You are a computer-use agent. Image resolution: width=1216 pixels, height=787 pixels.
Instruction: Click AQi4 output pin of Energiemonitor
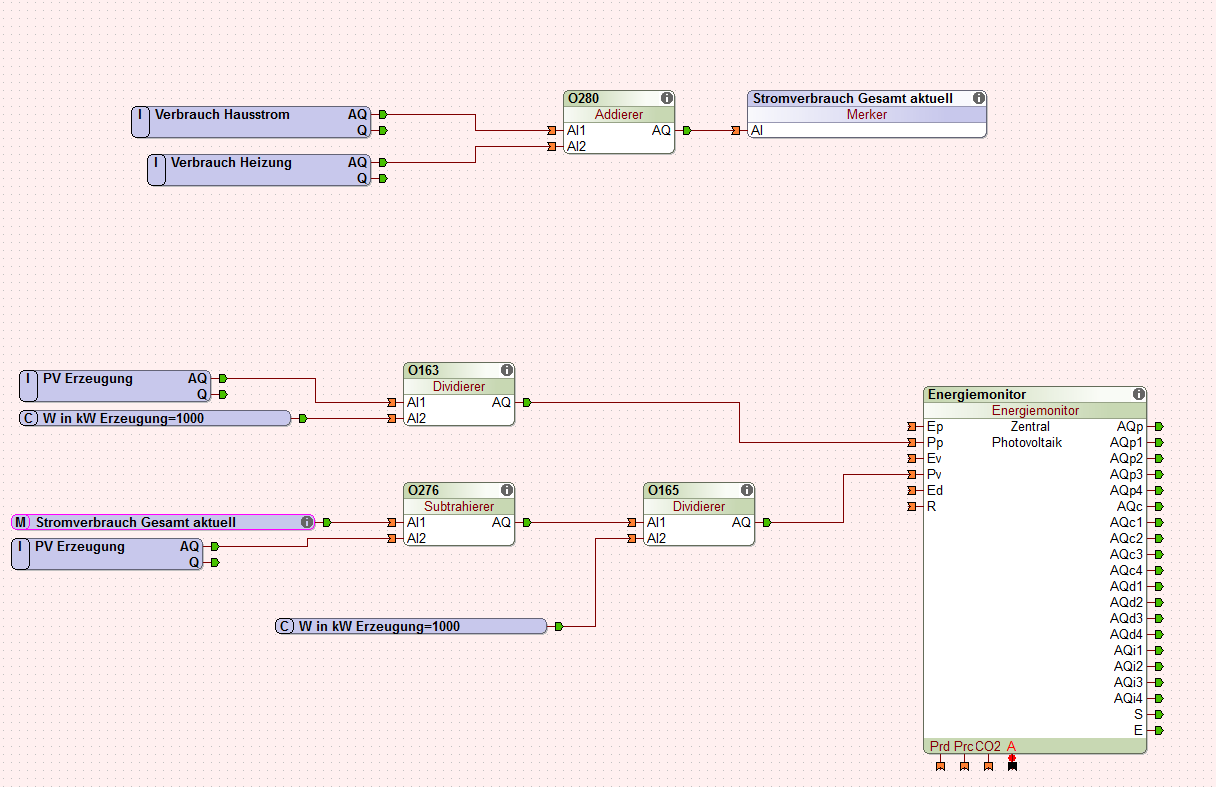click(1157, 698)
